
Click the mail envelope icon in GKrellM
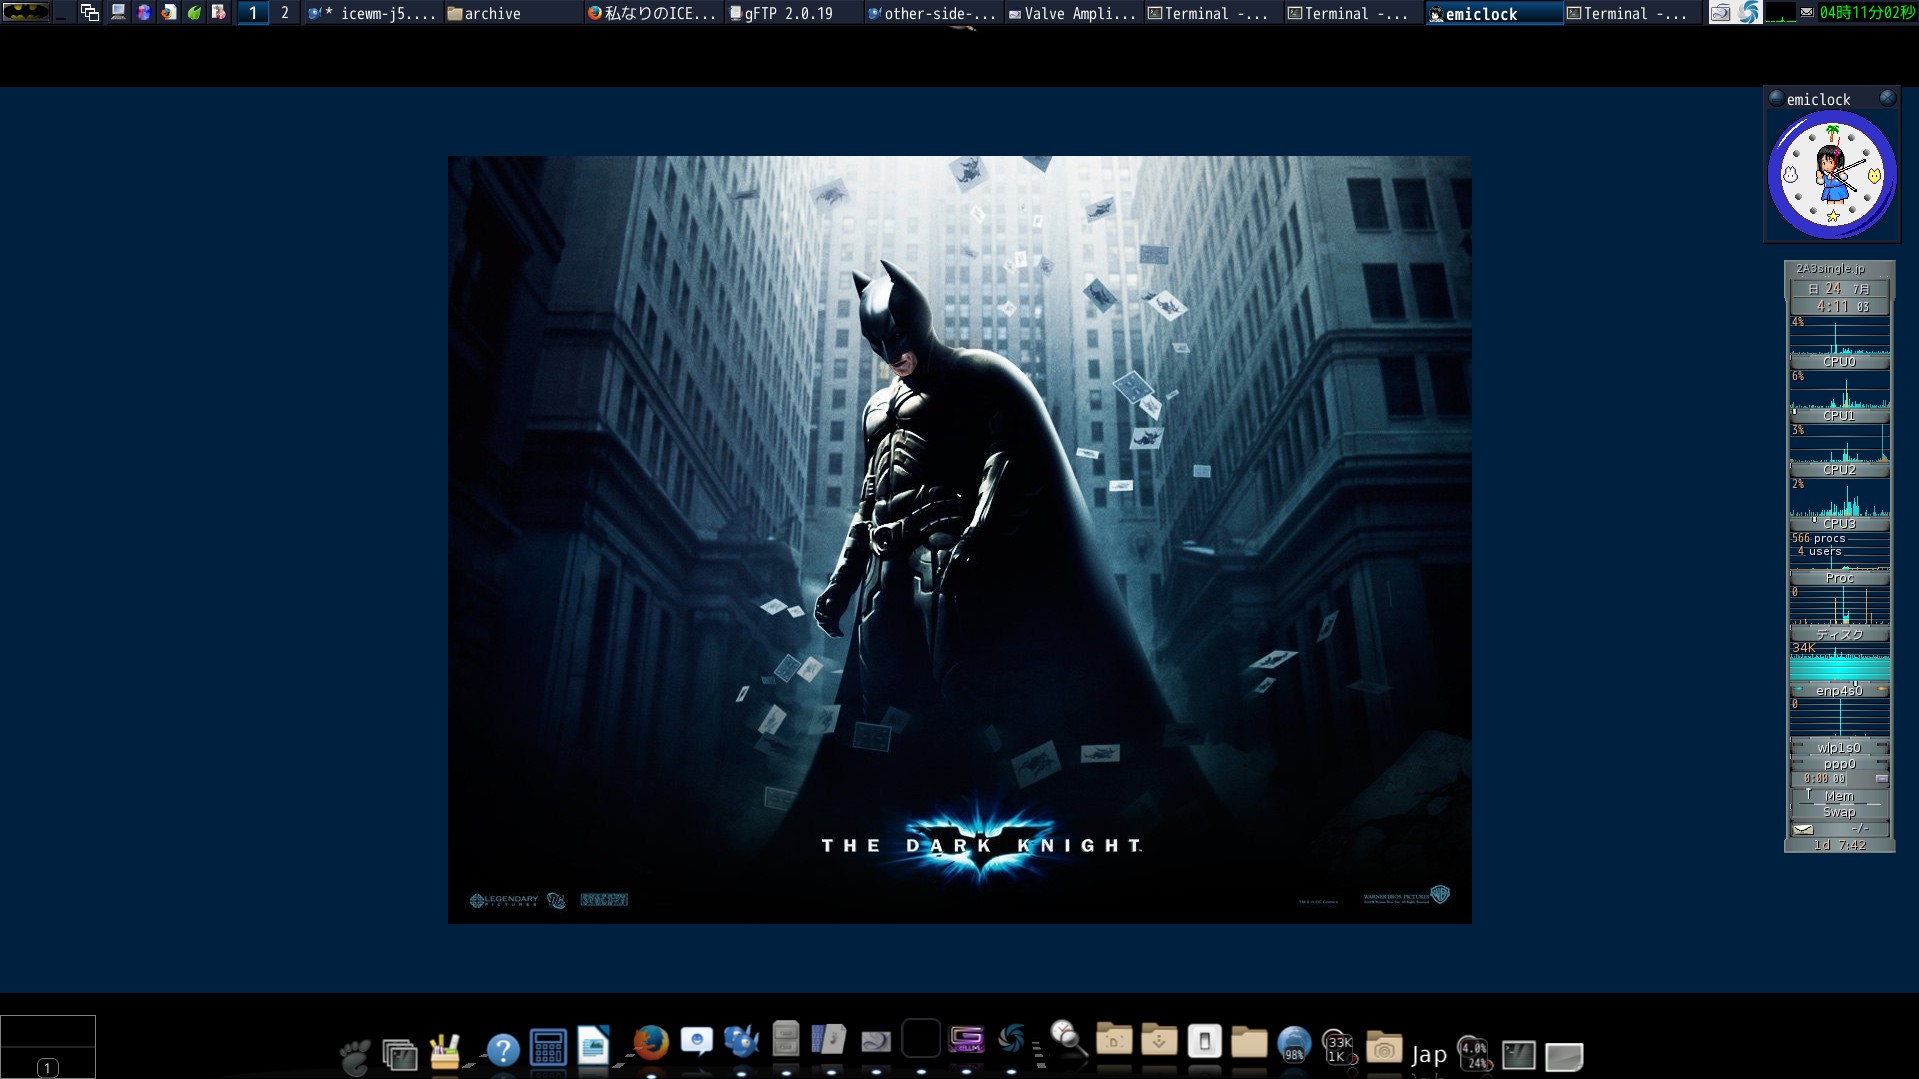pyautogui.click(x=1803, y=829)
